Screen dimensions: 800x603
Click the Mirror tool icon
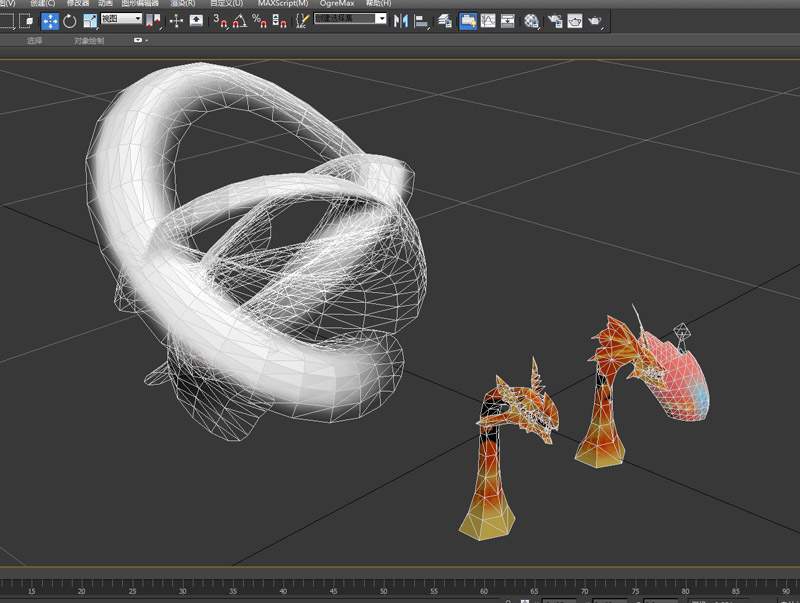400,20
